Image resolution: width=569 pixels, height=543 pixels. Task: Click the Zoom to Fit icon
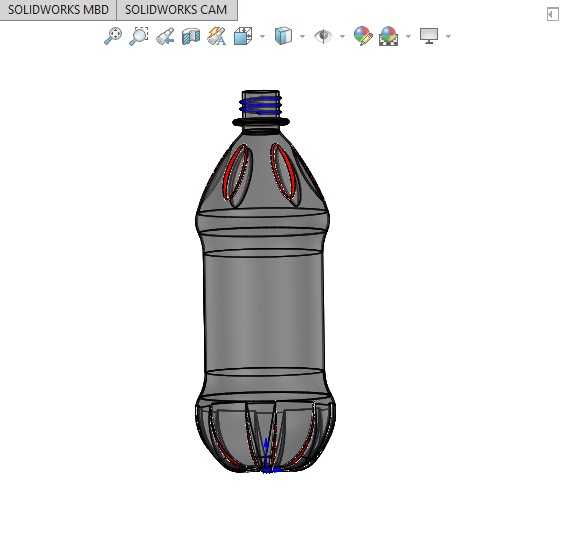pyautogui.click(x=113, y=36)
